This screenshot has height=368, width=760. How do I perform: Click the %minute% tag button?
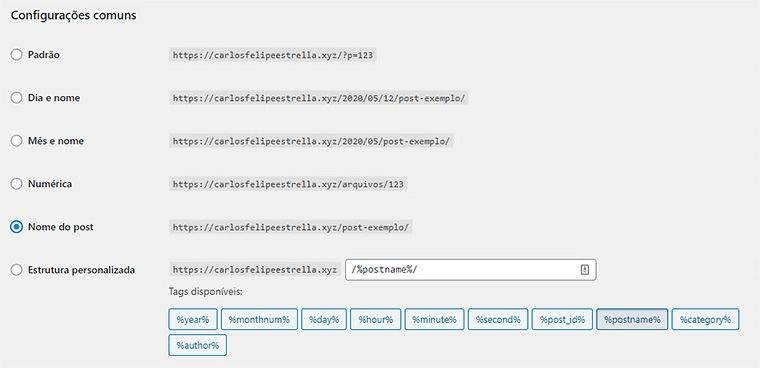(434, 320)
